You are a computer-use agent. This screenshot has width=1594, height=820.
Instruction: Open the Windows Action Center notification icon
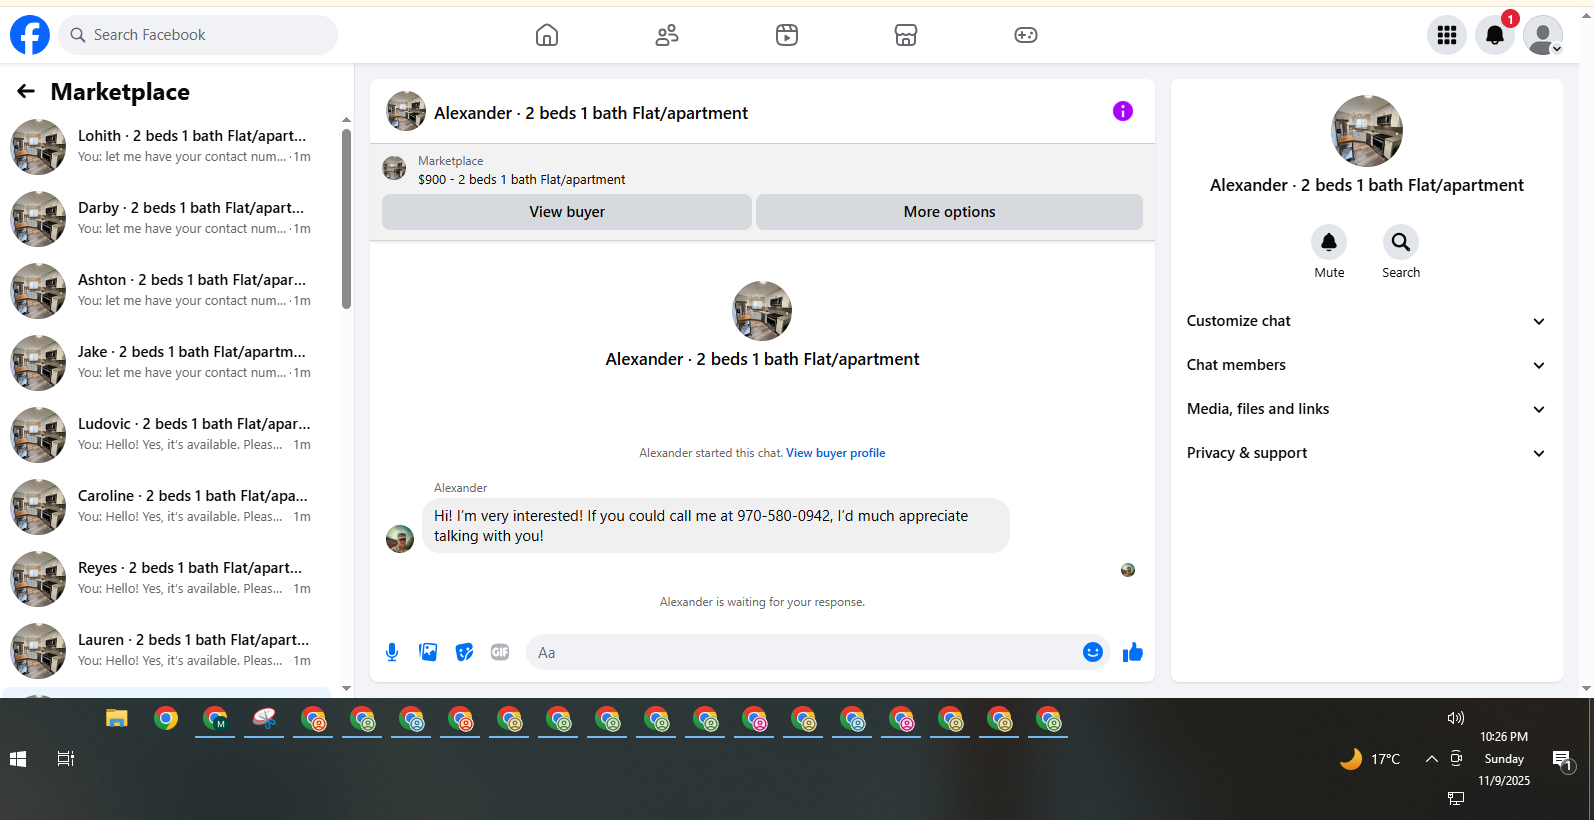(1562, 761)
